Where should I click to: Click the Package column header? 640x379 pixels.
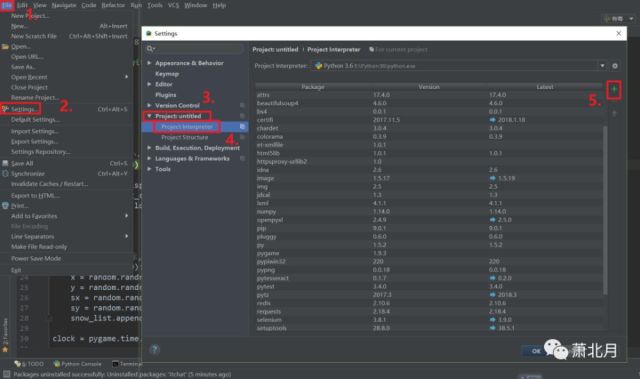tap(313, 87)
